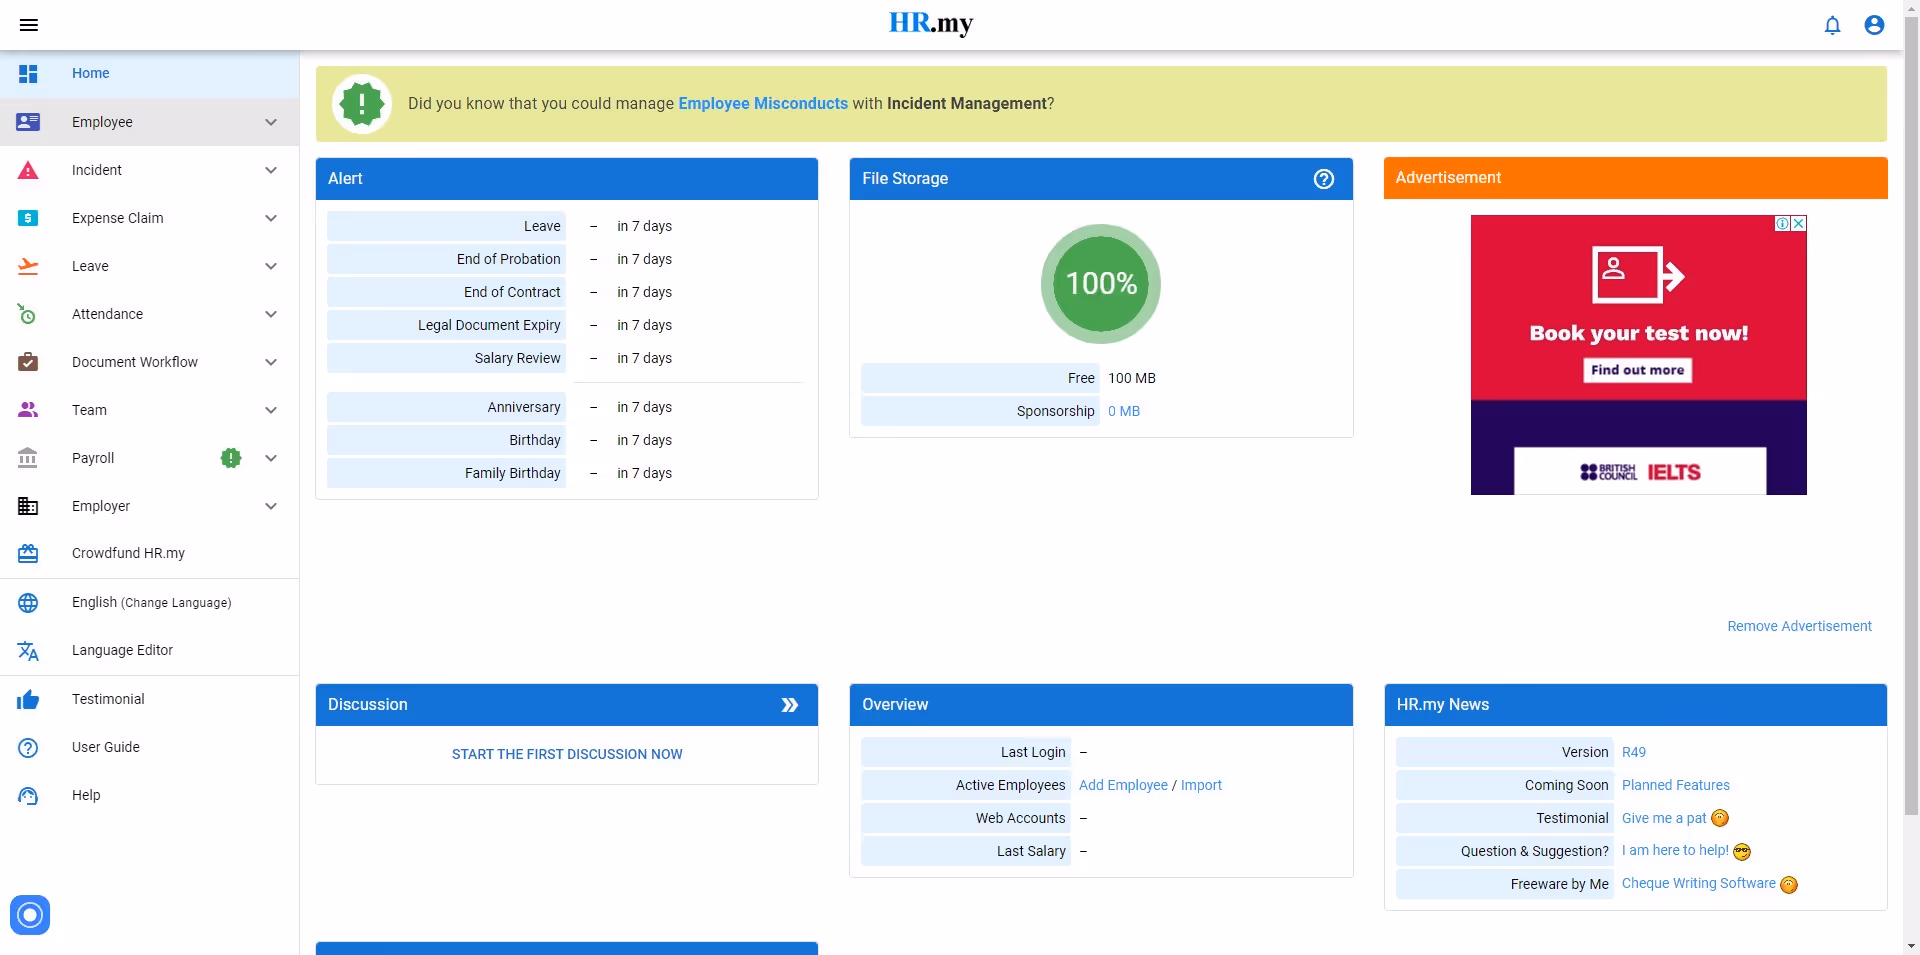Open Crowdfund HR.my menu item
This screenshot has height=955, width=1920.
pos(150,553)
